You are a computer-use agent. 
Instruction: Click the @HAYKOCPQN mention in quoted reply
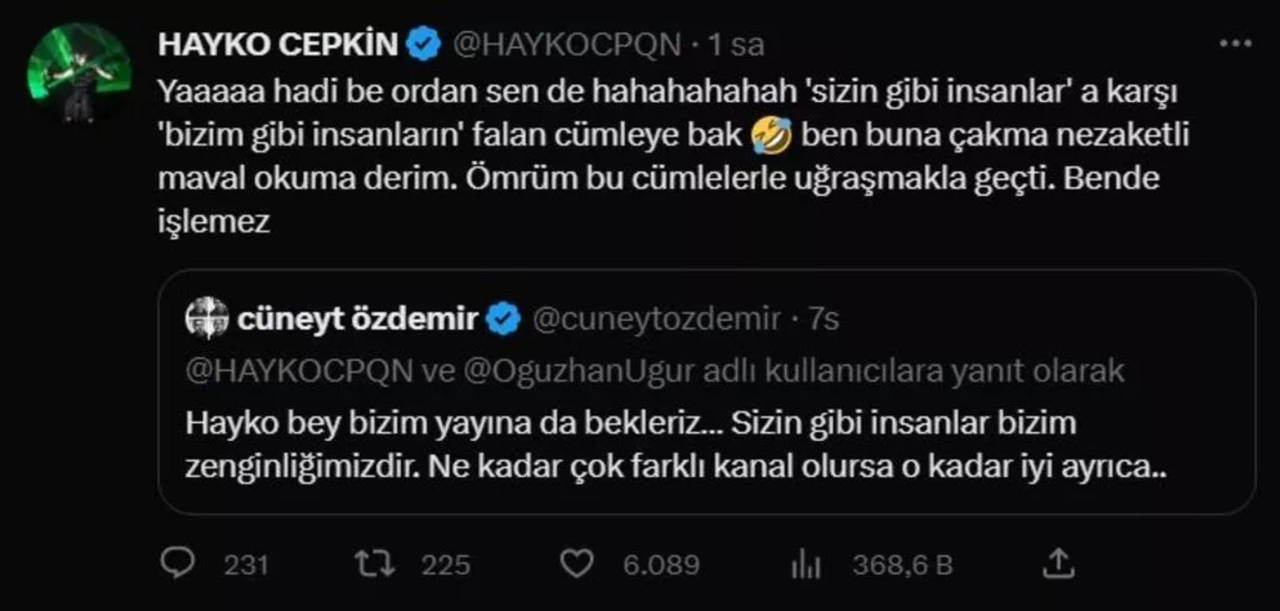(x=299, y=371)
